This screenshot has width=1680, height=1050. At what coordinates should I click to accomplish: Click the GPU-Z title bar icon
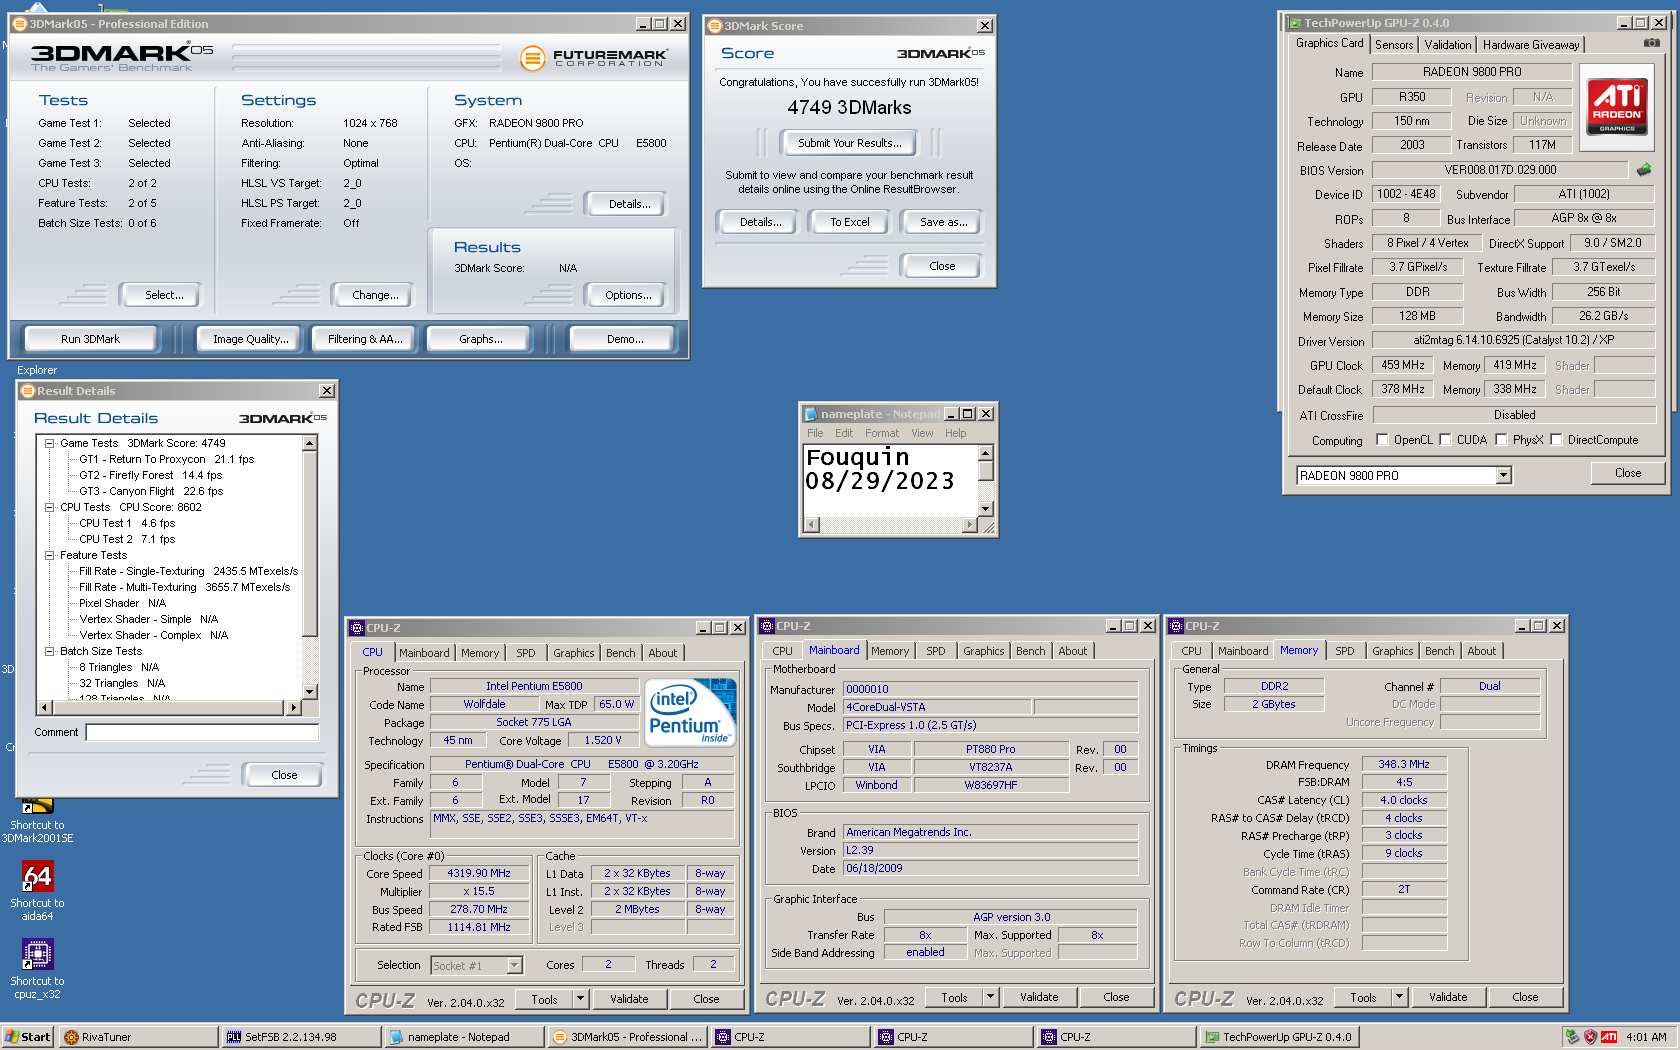click(x=1295, y=23)
